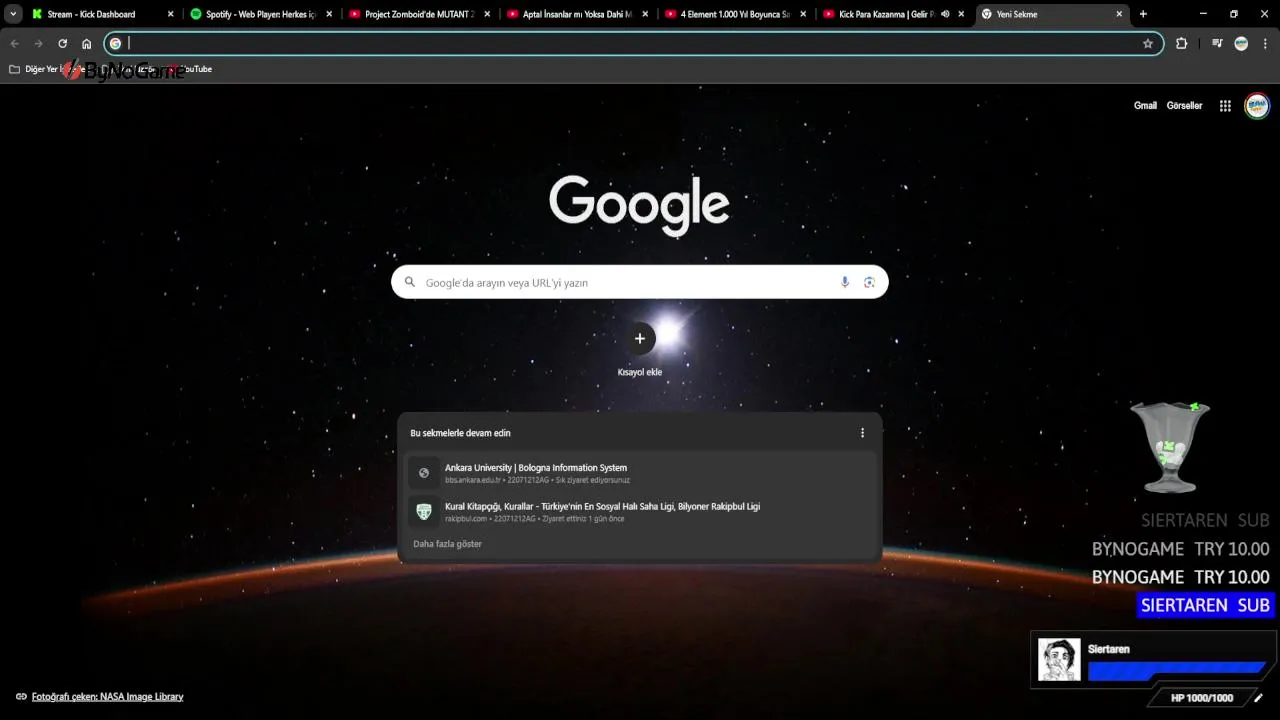Click the HP 1000/1000 label
The width and height of the screenshot is (1280, 720).
[1202, 698]
